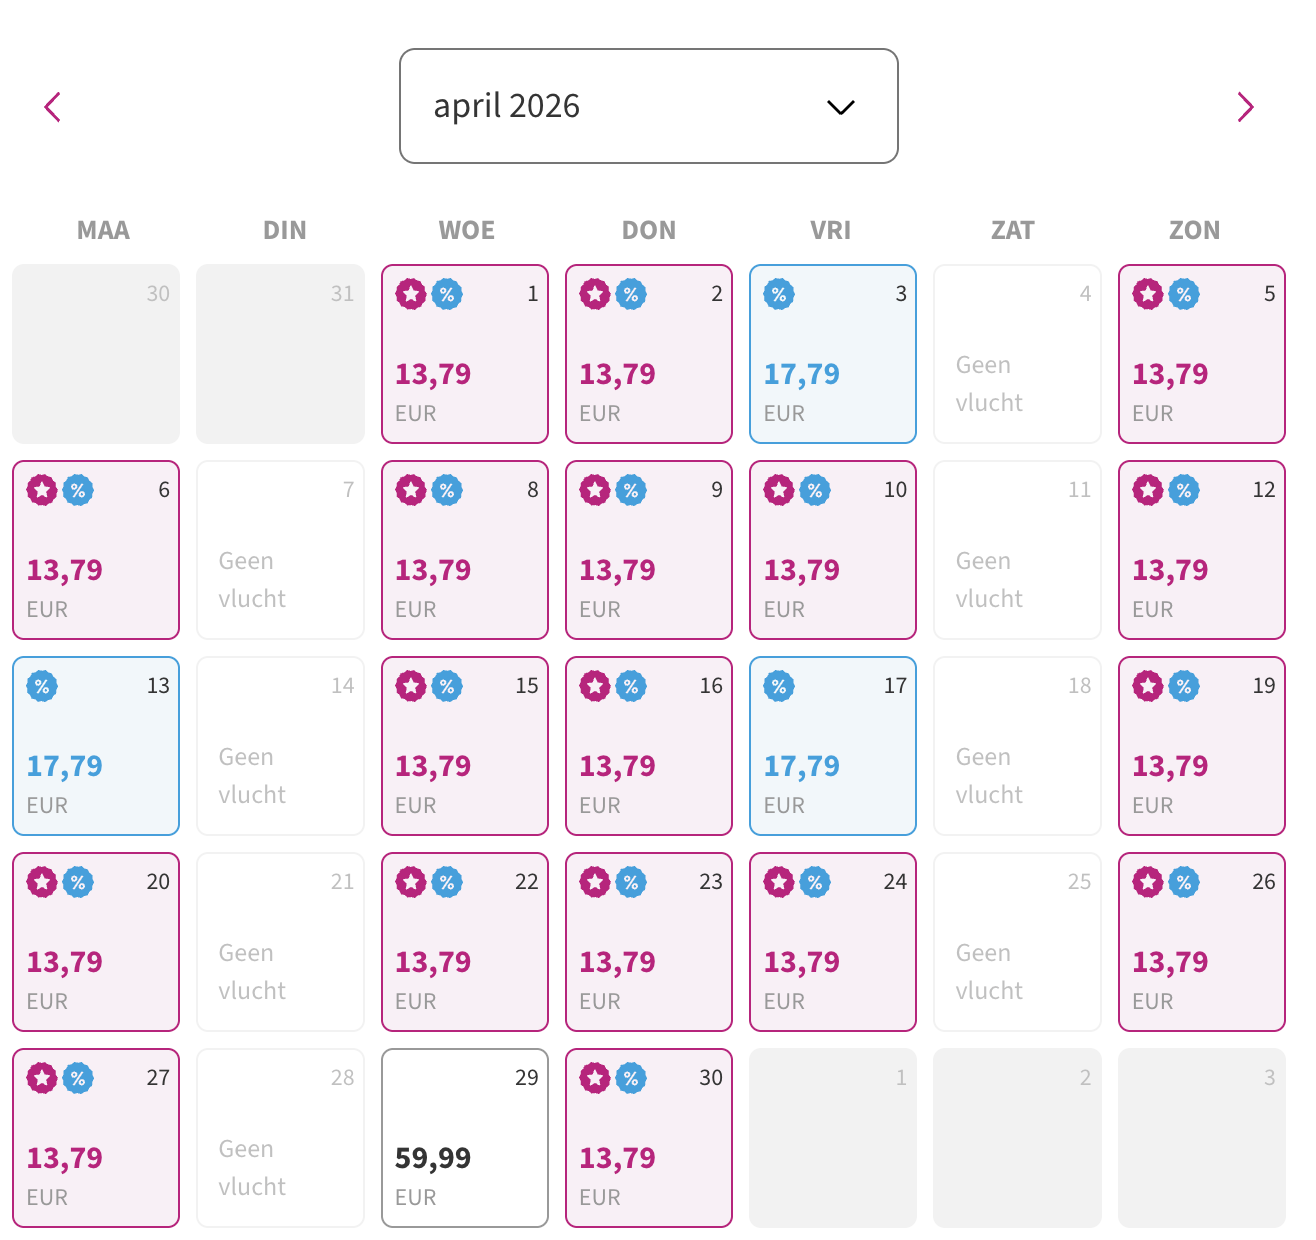
Task: Select the 17,79 EUR price on April 3
Action: coord(802,375)
